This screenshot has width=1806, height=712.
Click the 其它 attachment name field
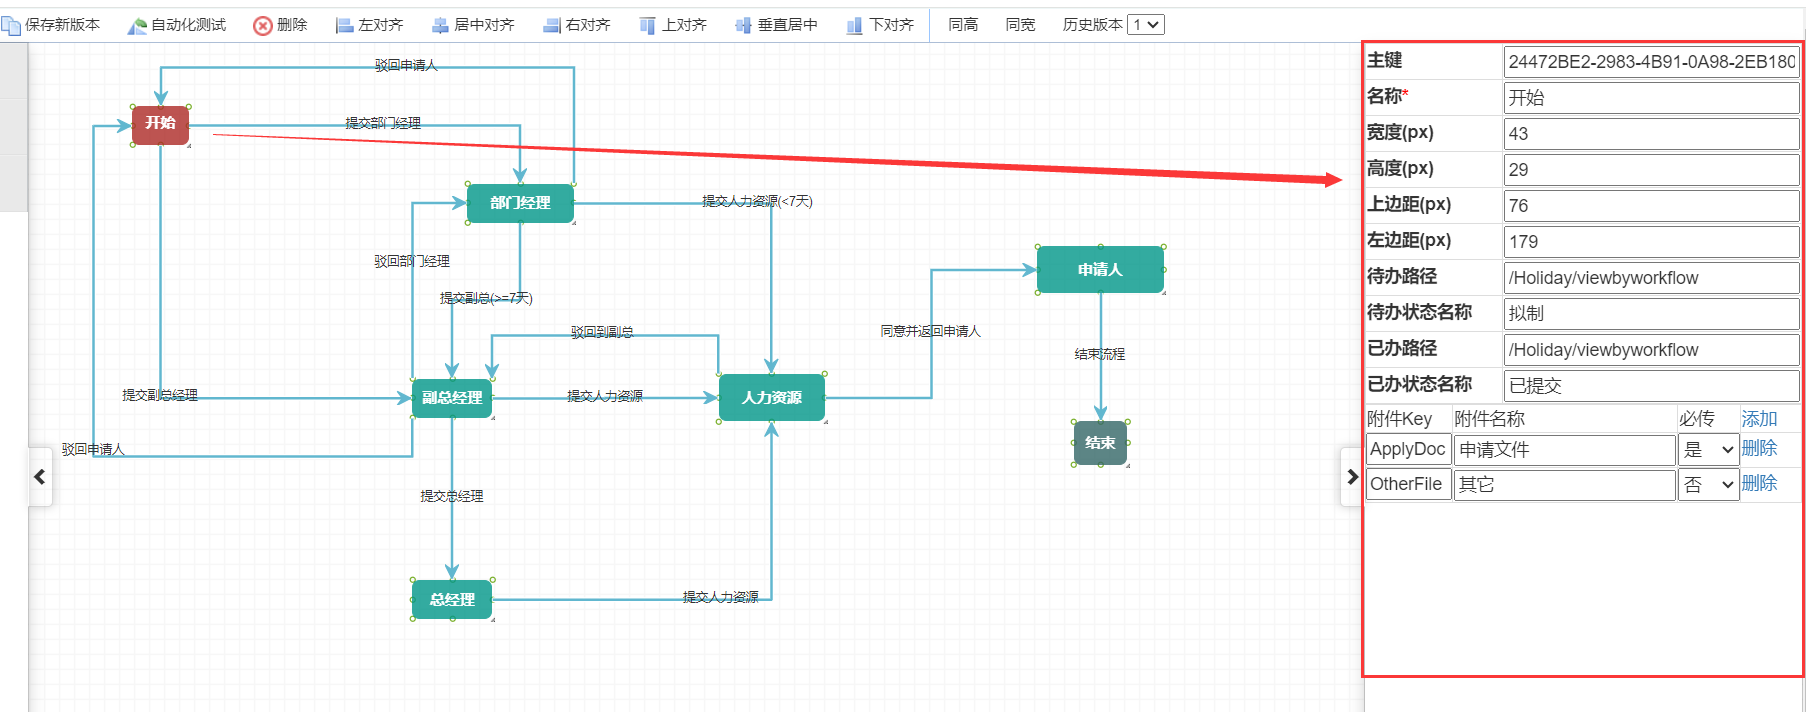pos(1564,485)
